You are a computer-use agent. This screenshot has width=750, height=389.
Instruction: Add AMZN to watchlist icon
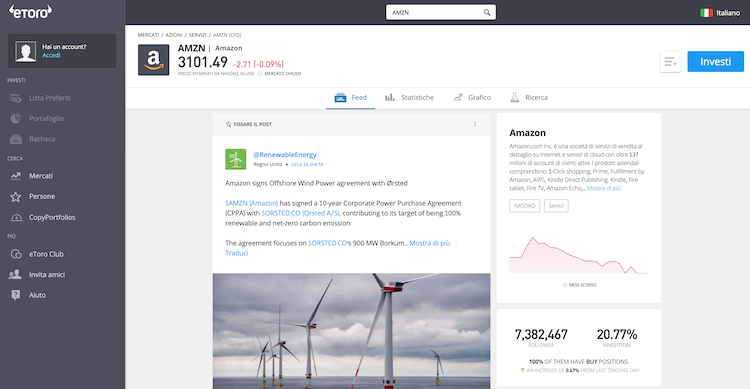pyautogui.click(x=670, y=62)
